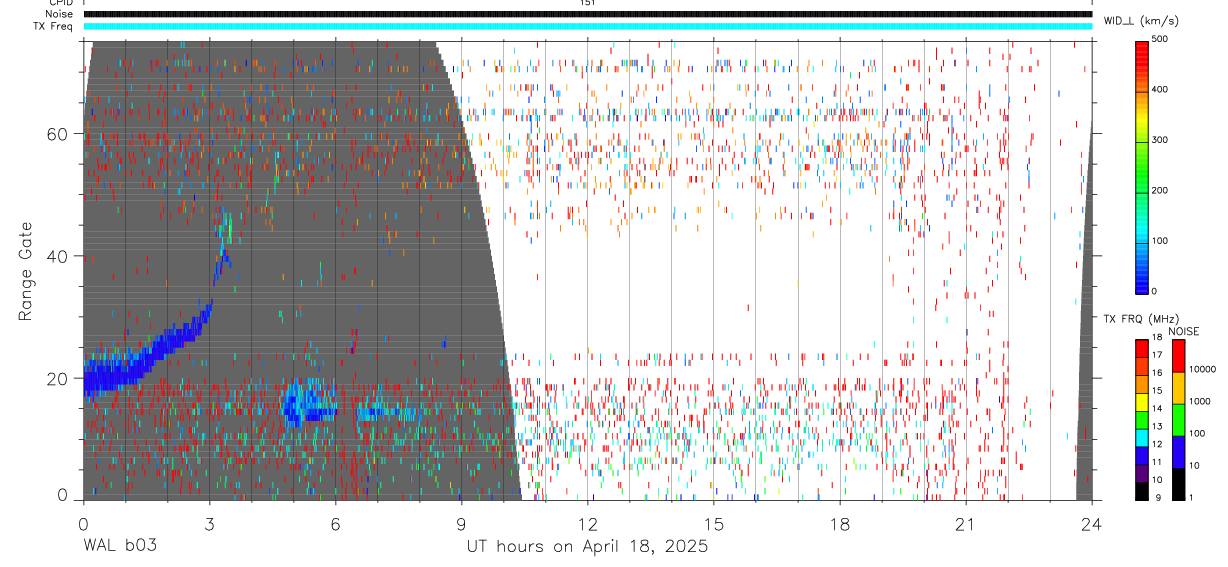1228x567 pixels.
Task: Click the '500' width scale label
Action: 1160,38
